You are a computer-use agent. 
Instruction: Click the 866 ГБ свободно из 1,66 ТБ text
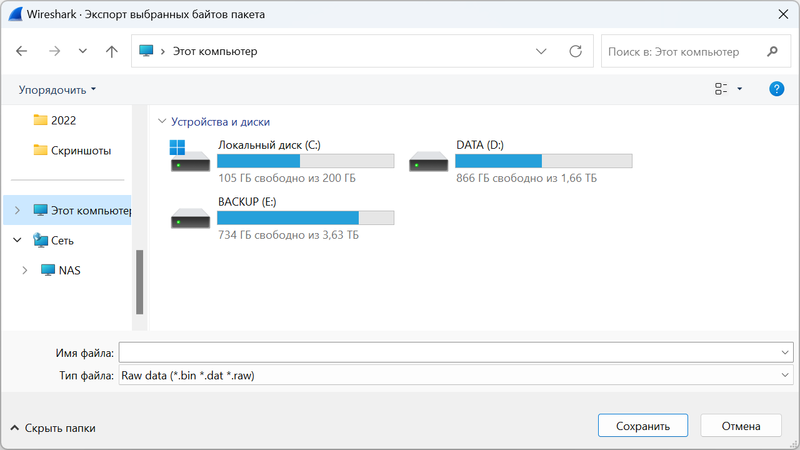tap(526, 178)
